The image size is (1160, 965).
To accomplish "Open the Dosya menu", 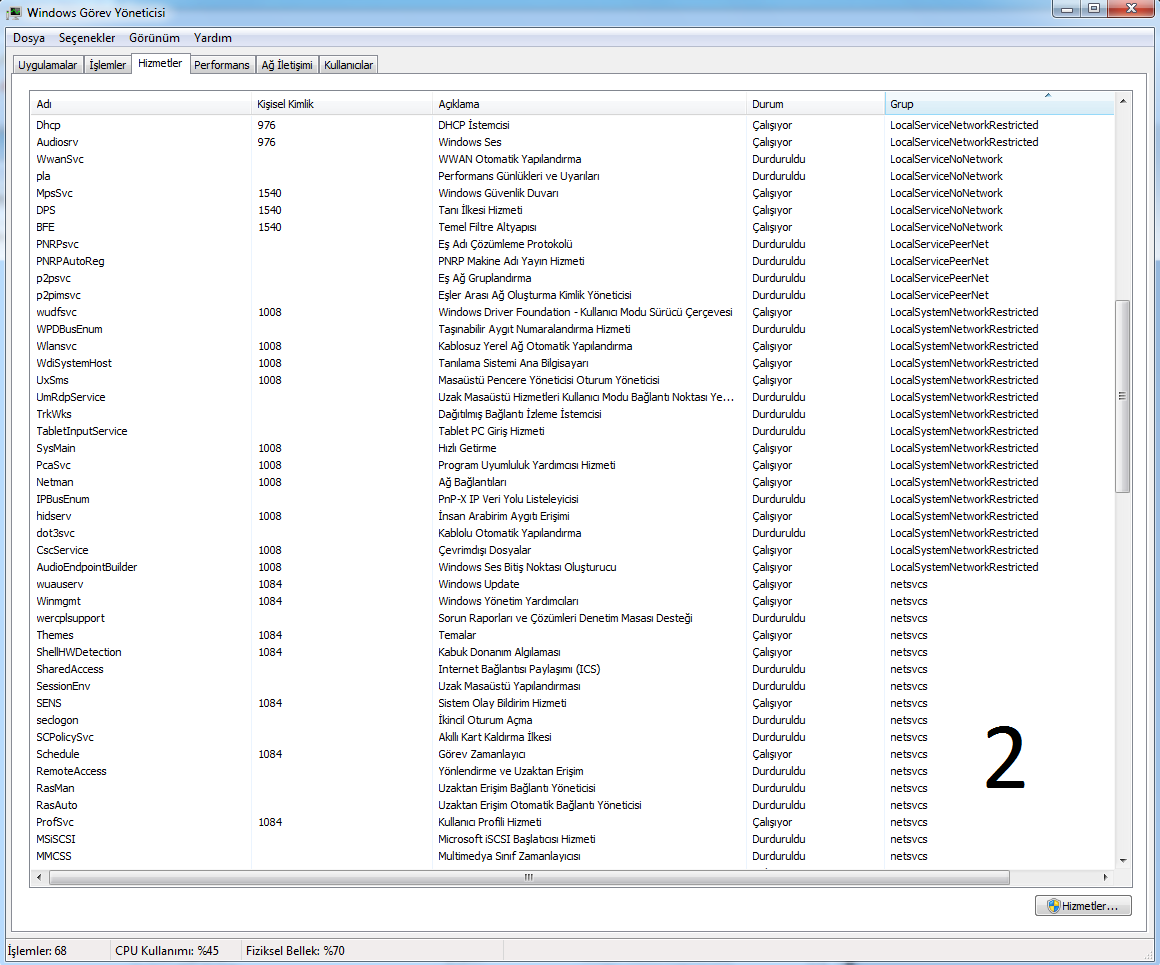I will 29,38.
